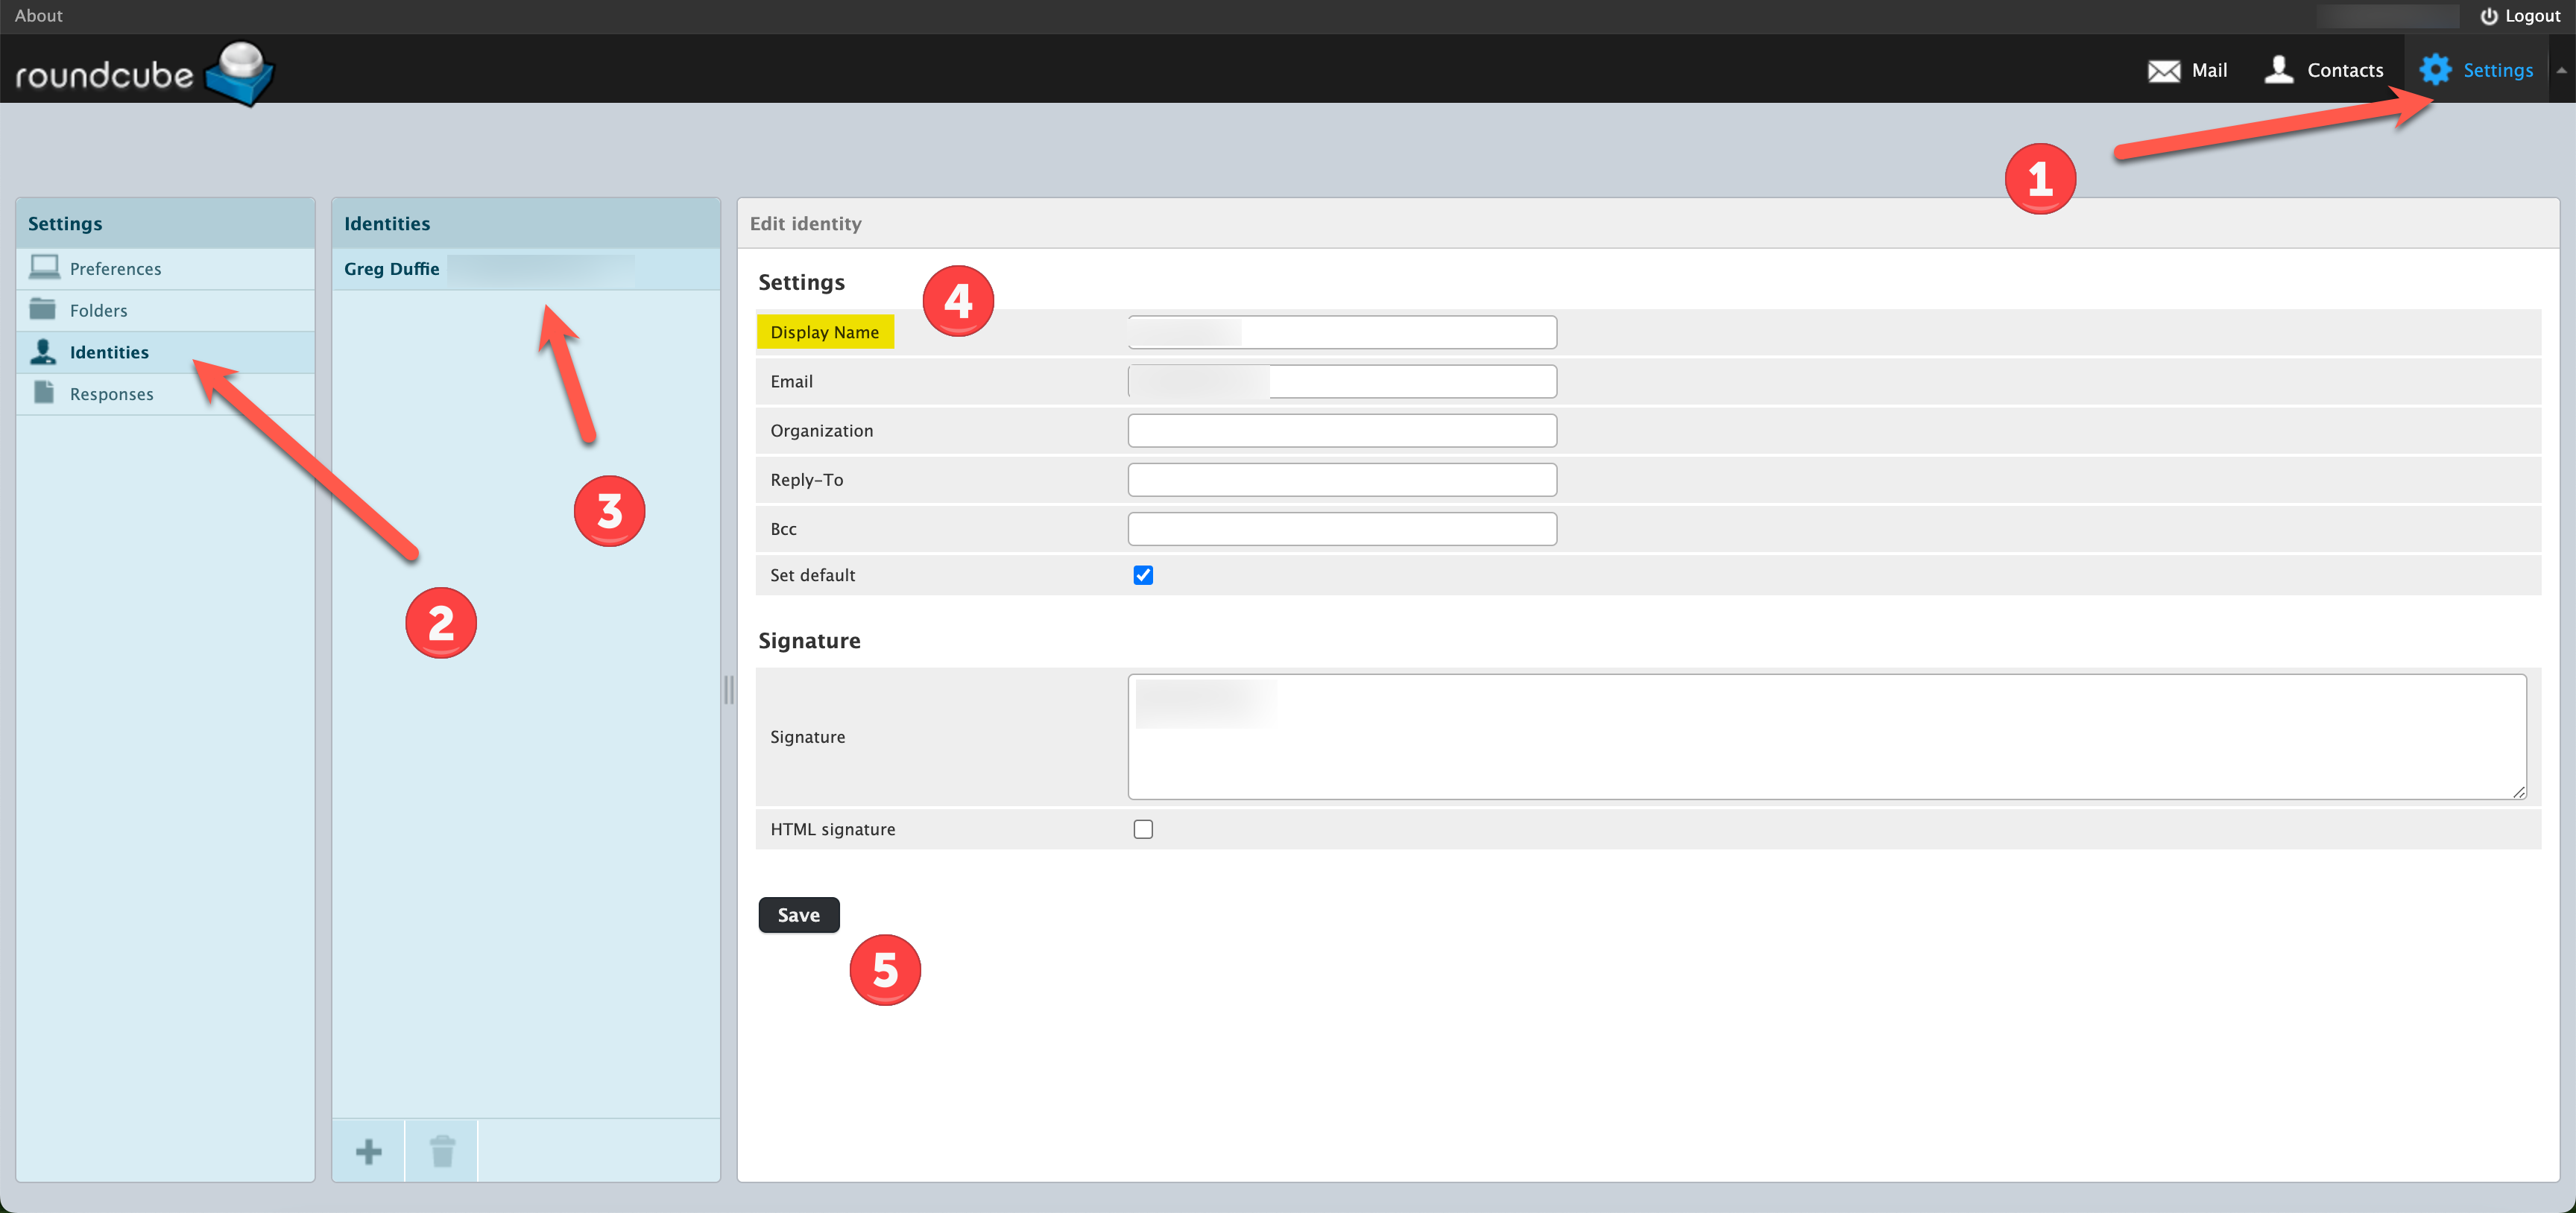Click into the Signature text area
The width and height of the screenshot is (2576, 1213).
tap(1826, 737)
